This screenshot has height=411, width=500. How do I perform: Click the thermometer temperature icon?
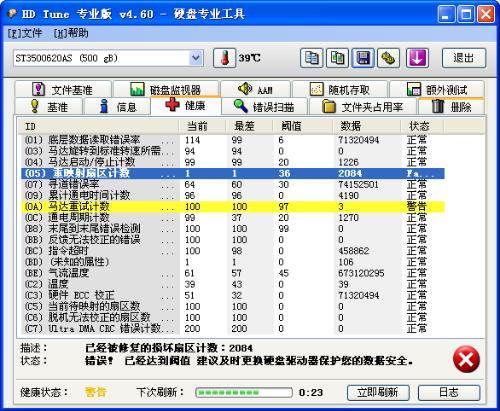(225, 58)
